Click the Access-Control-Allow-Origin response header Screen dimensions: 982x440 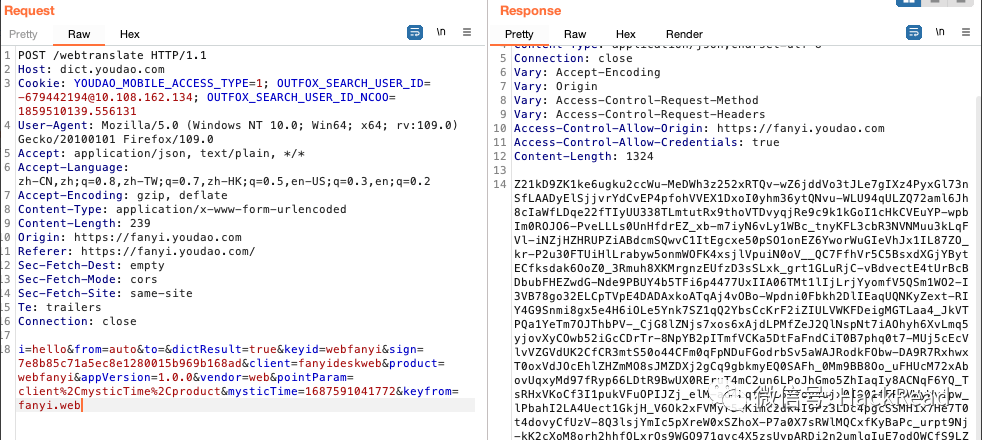pyautogui.click(x=699, y=128)
